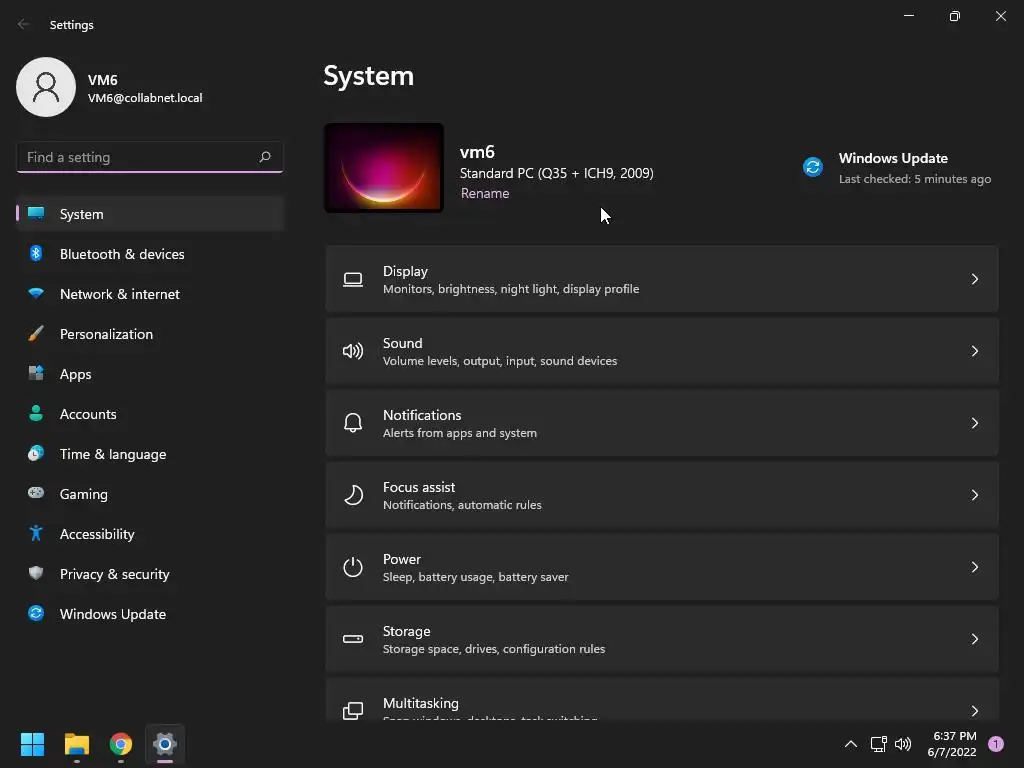Click the Personalization paintbrush icon
This screenshot has width=1024, height=768.
click(x=36, y=334)
